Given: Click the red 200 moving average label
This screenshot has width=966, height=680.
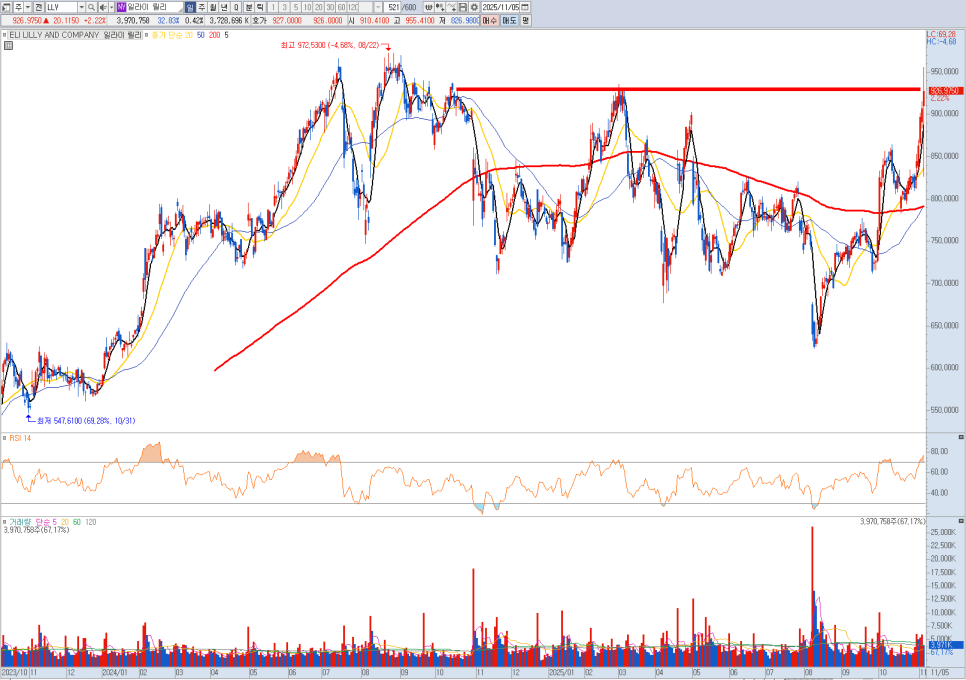Looking at the screenshot, I should pyautogui.click(x=214, y=35).
